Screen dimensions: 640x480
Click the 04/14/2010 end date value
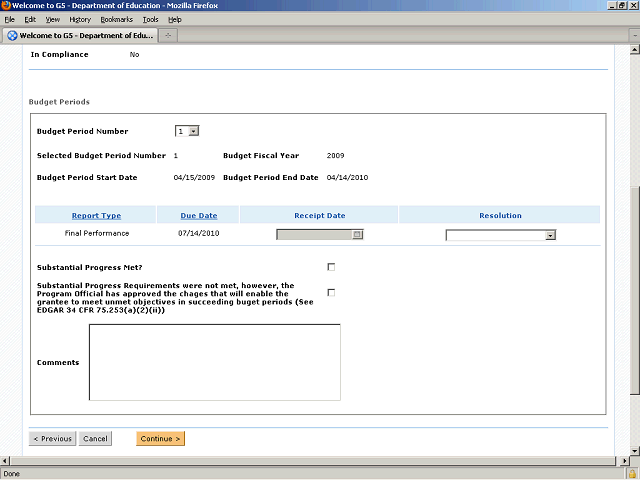click(347, 178)
